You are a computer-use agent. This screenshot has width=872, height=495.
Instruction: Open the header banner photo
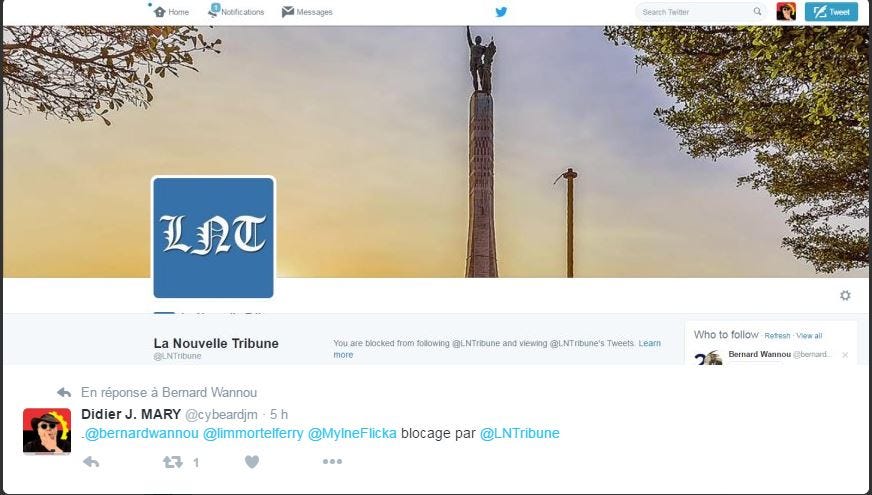click(x=436, y=151)
